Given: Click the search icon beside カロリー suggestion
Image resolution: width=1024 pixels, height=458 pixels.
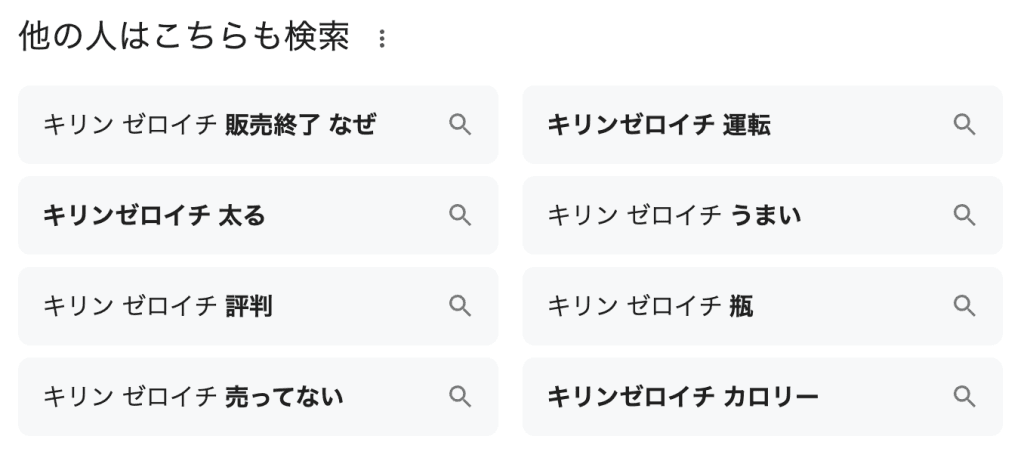Looking at the screenshot, I should 964,397.
